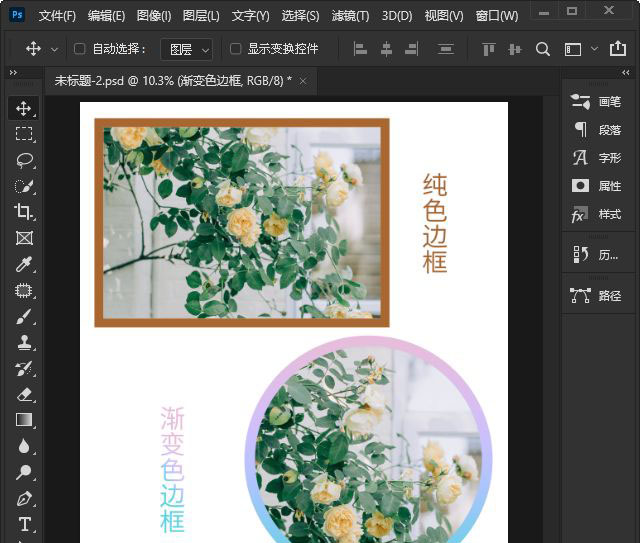The image size is (640, 543).
Task: Click the Align vertical centers icon
Action: [515, 49]
